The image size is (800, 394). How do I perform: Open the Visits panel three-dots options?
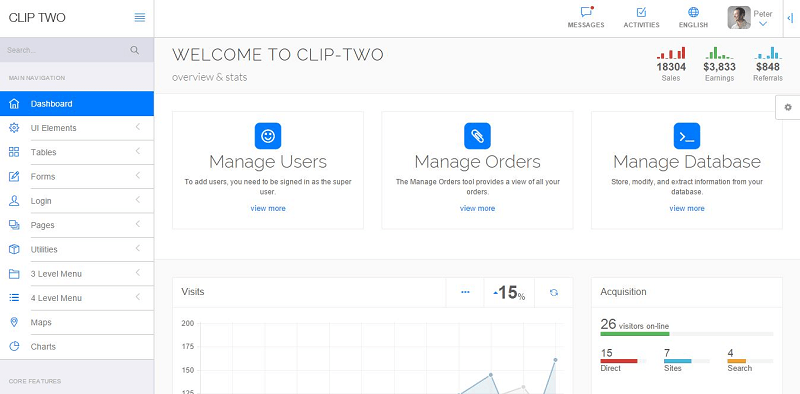pos(465,292)
